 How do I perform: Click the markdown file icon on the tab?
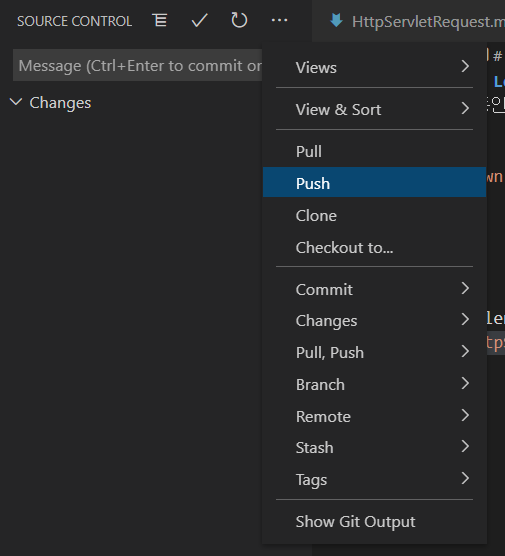(x=336, y=21)
